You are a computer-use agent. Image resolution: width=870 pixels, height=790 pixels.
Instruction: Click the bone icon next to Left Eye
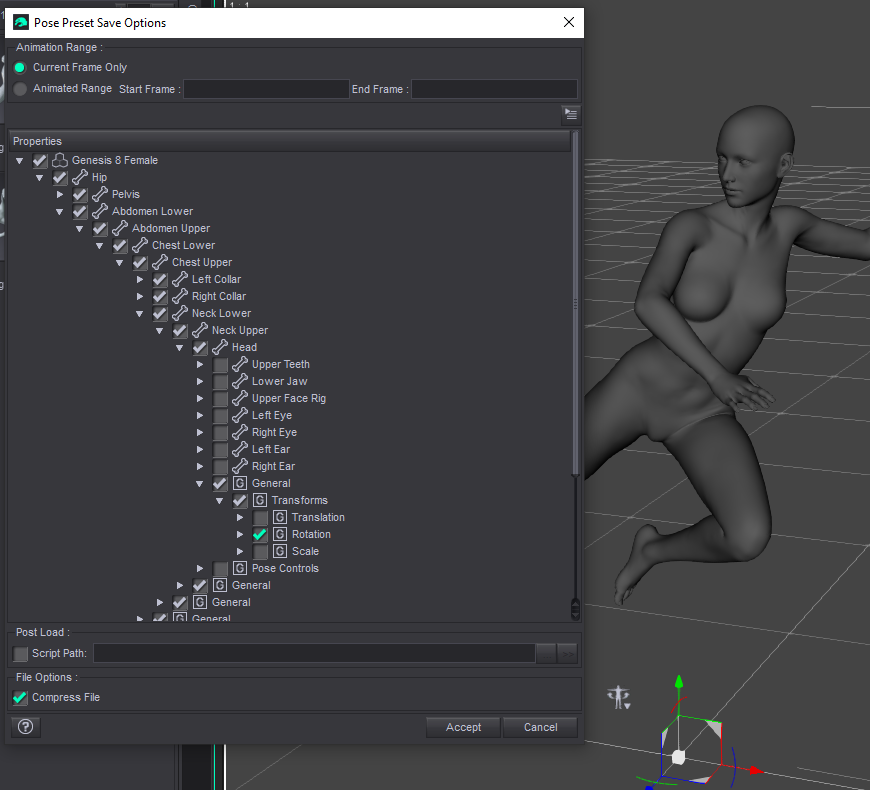(240, 415)
